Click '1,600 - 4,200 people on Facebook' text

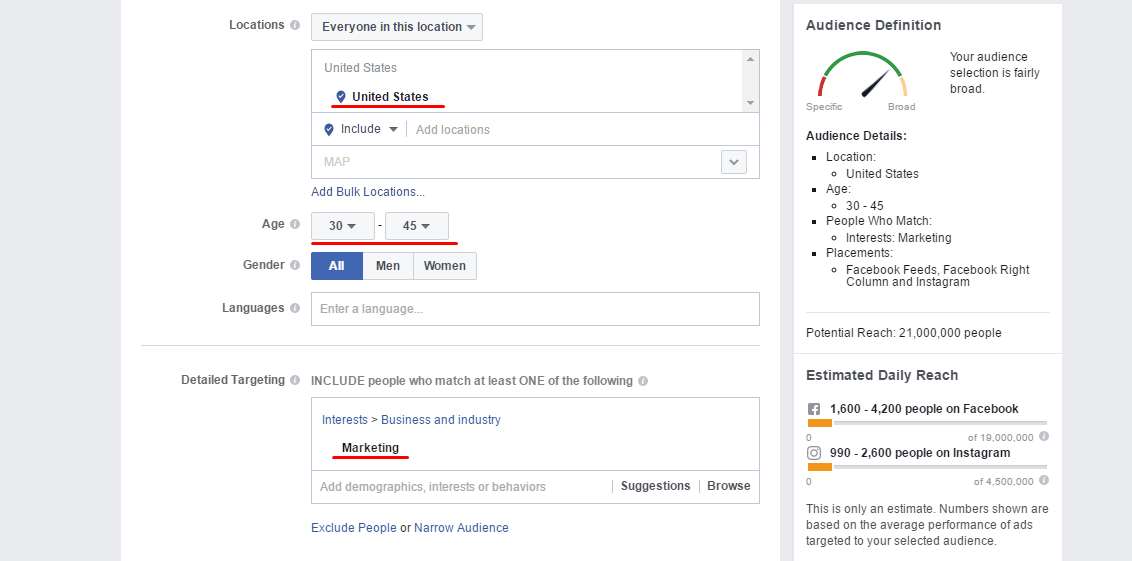924,409
